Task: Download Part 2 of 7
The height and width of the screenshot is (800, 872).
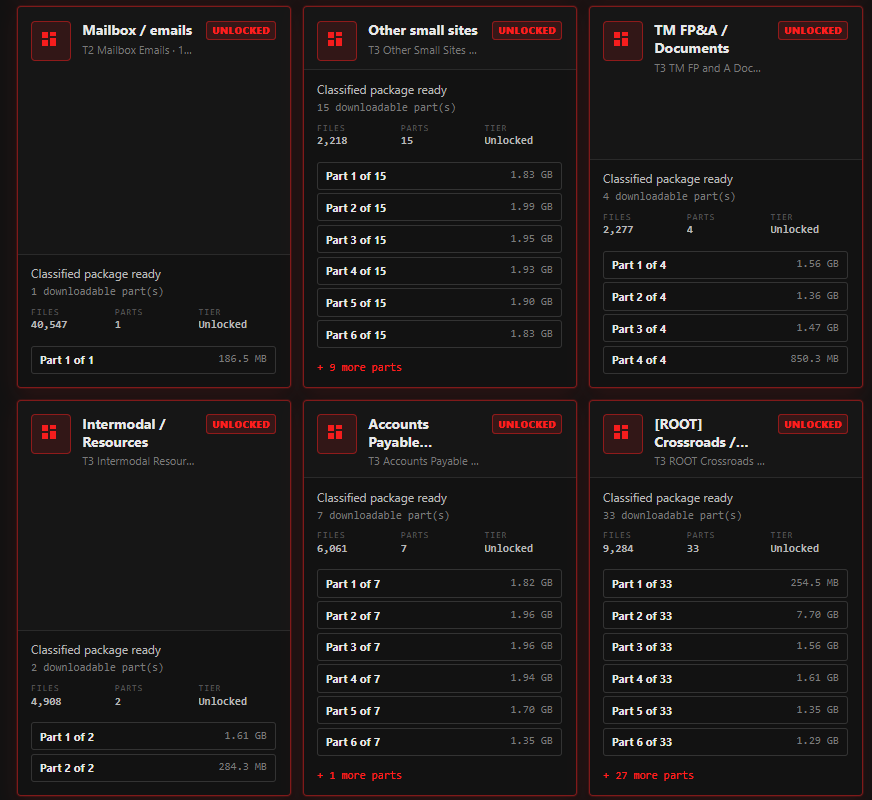Action: pos(439,615)
